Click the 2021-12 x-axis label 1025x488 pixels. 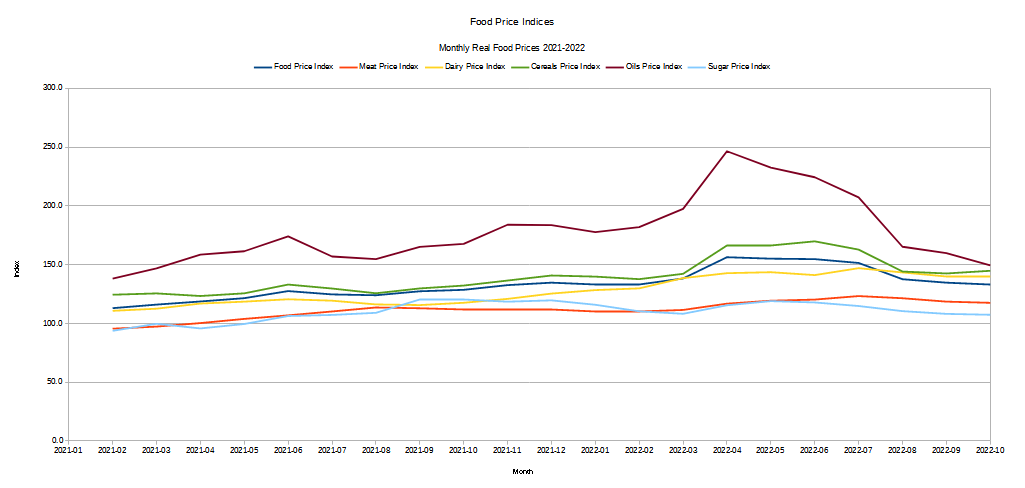(552, 451)
